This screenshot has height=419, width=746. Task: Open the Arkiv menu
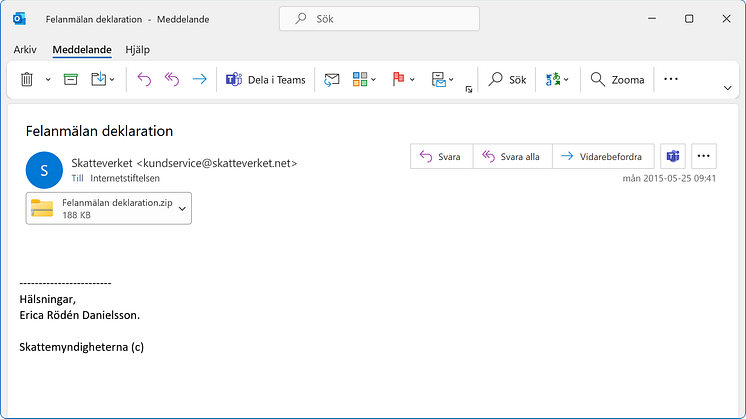[x=25, y=49]
